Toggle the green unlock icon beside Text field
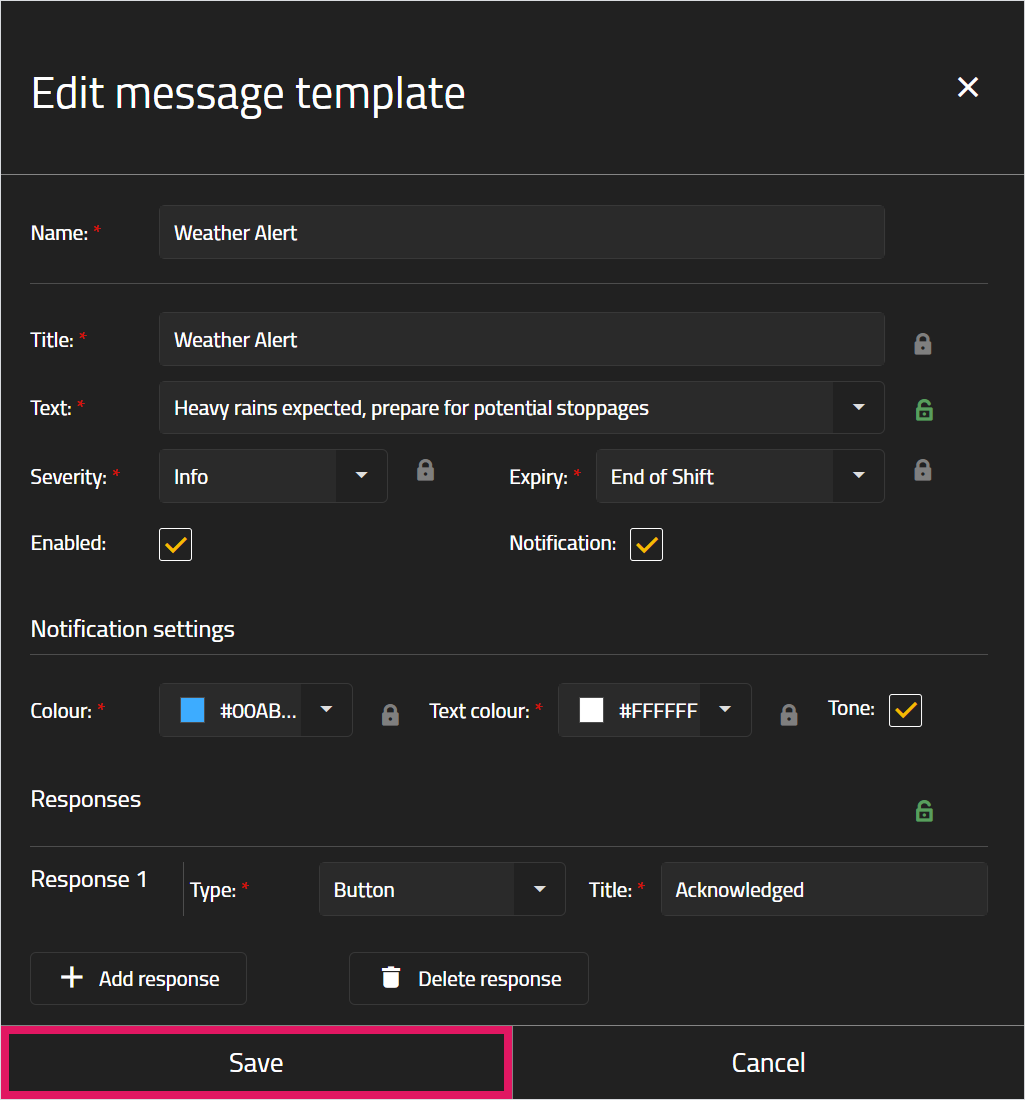Viewport: 1025px width, 1100px height. [924, 410]
